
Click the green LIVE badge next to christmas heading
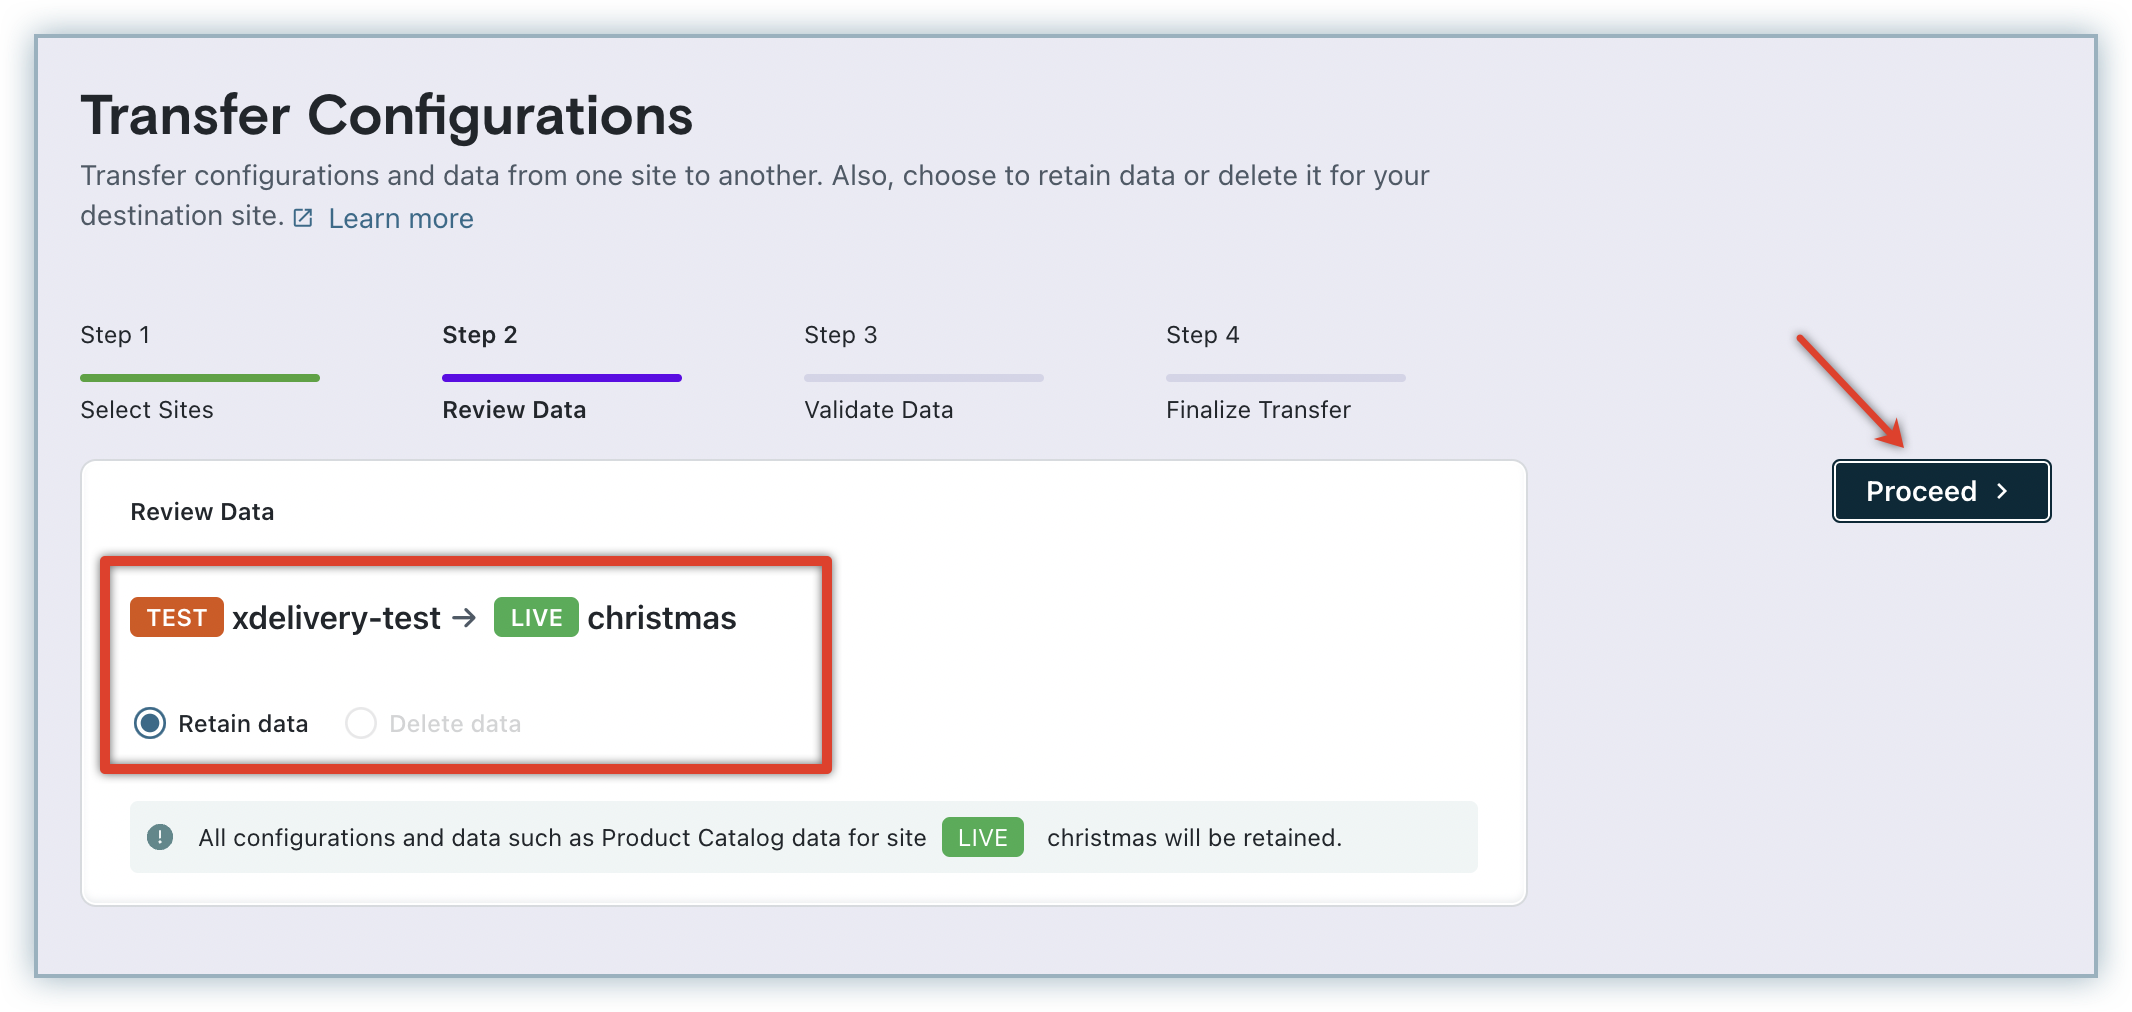point(536,618)
